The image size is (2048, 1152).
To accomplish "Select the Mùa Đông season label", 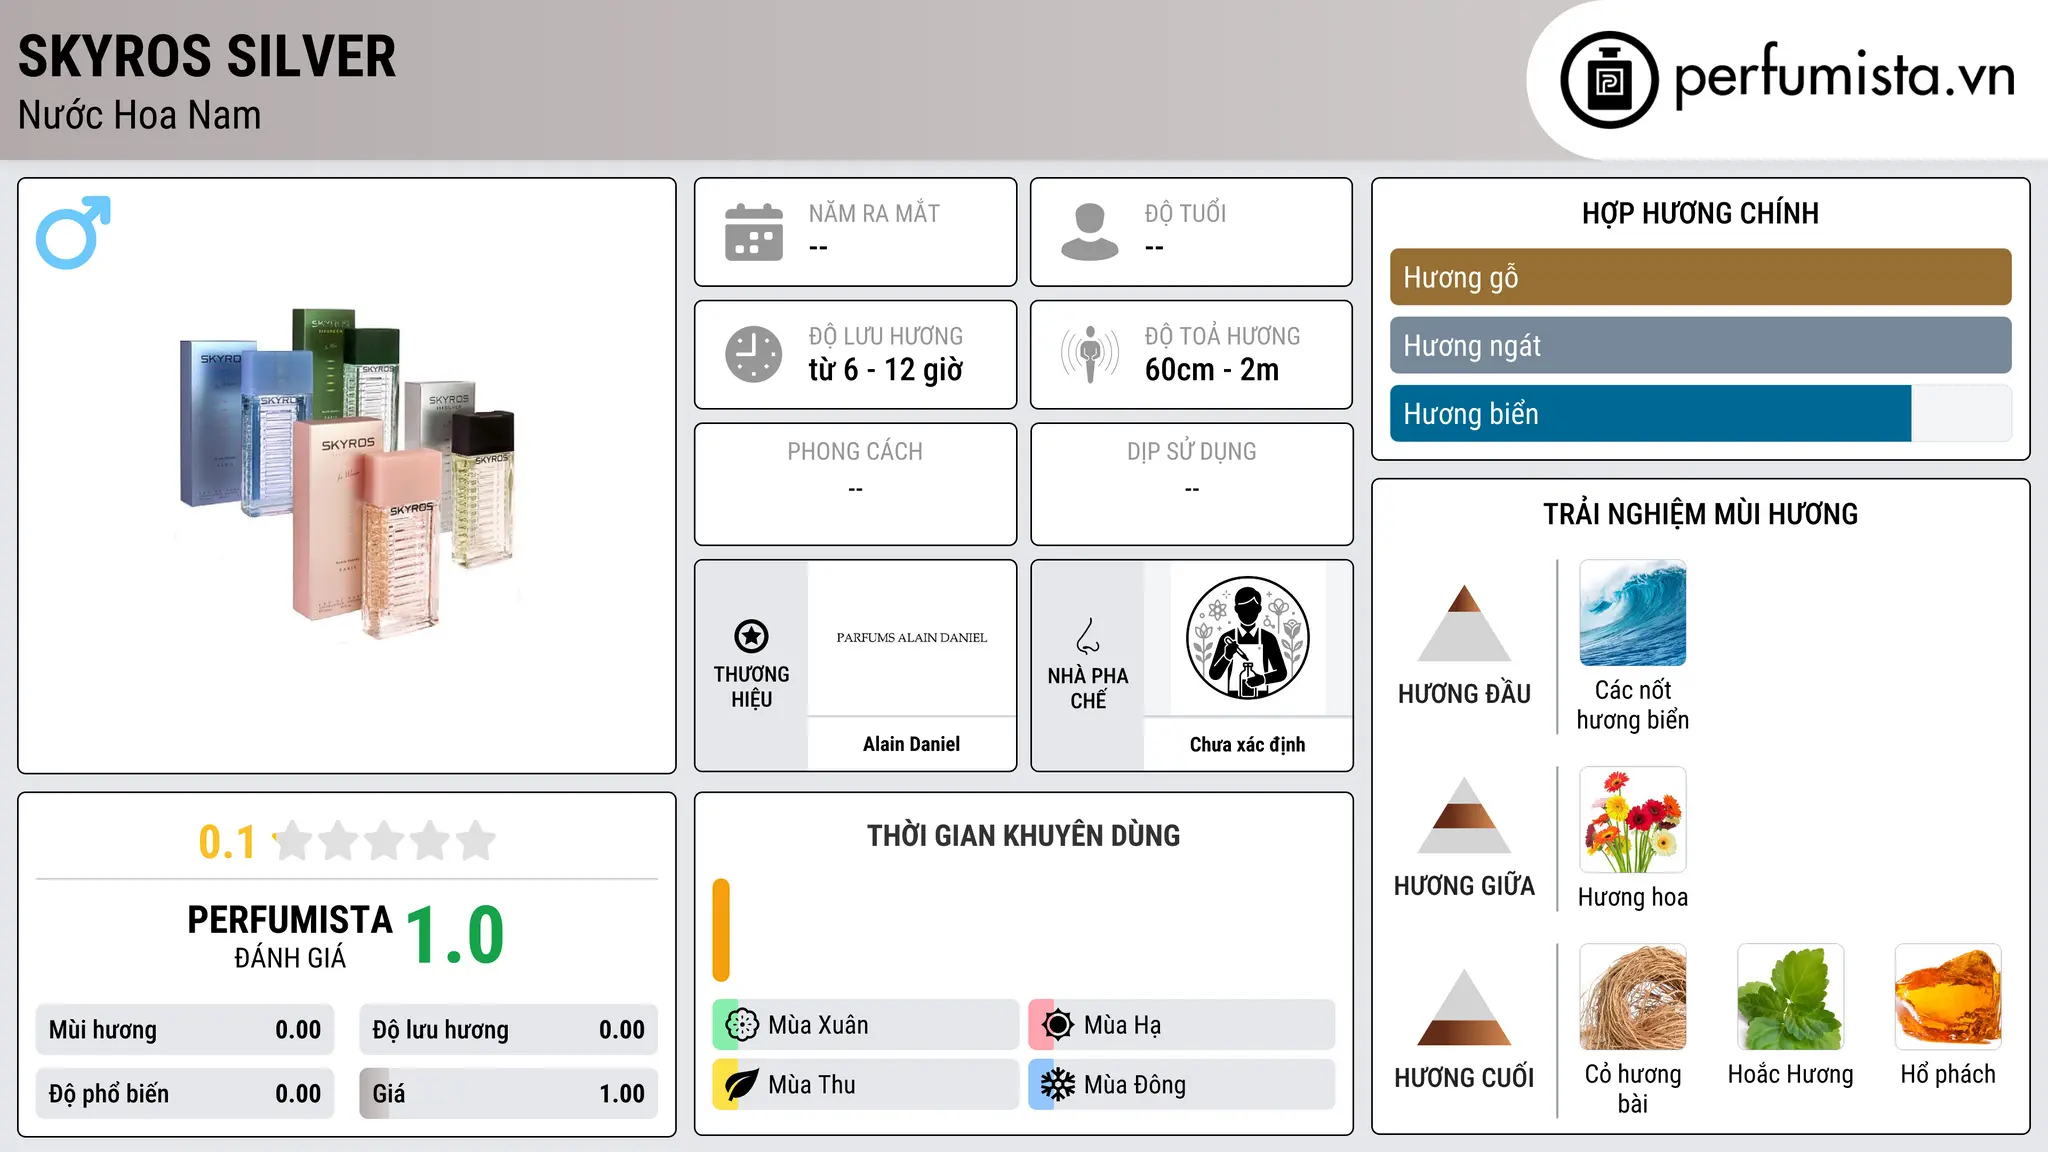I will [1135, 1085].
